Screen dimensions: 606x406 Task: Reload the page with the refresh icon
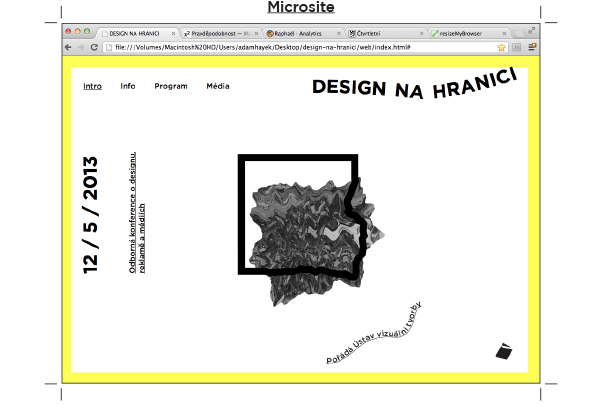(93, 47)
